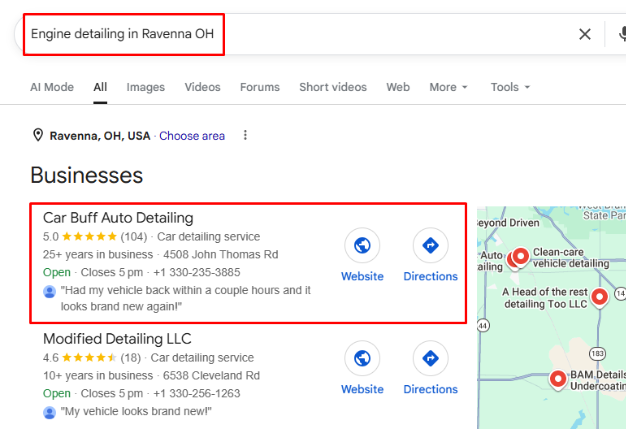Open the three-dot options next to Choose area

245,135
